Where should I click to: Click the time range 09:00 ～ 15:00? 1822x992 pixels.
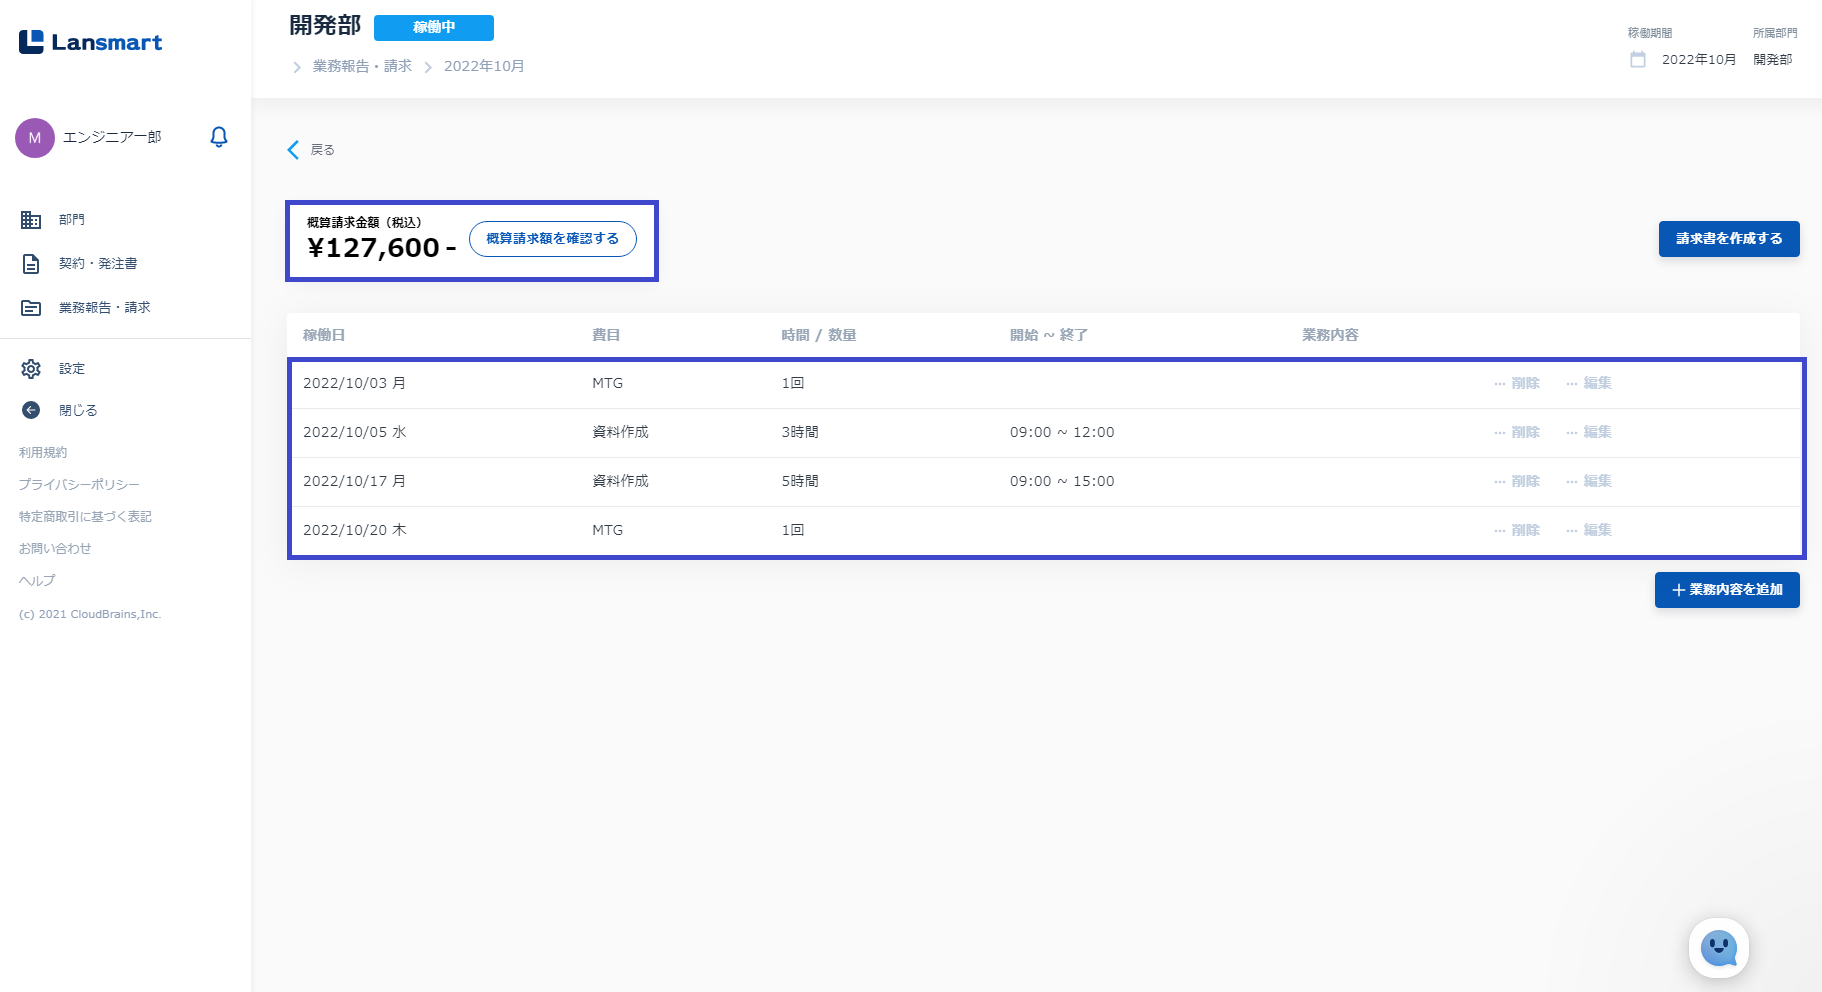1062,481
